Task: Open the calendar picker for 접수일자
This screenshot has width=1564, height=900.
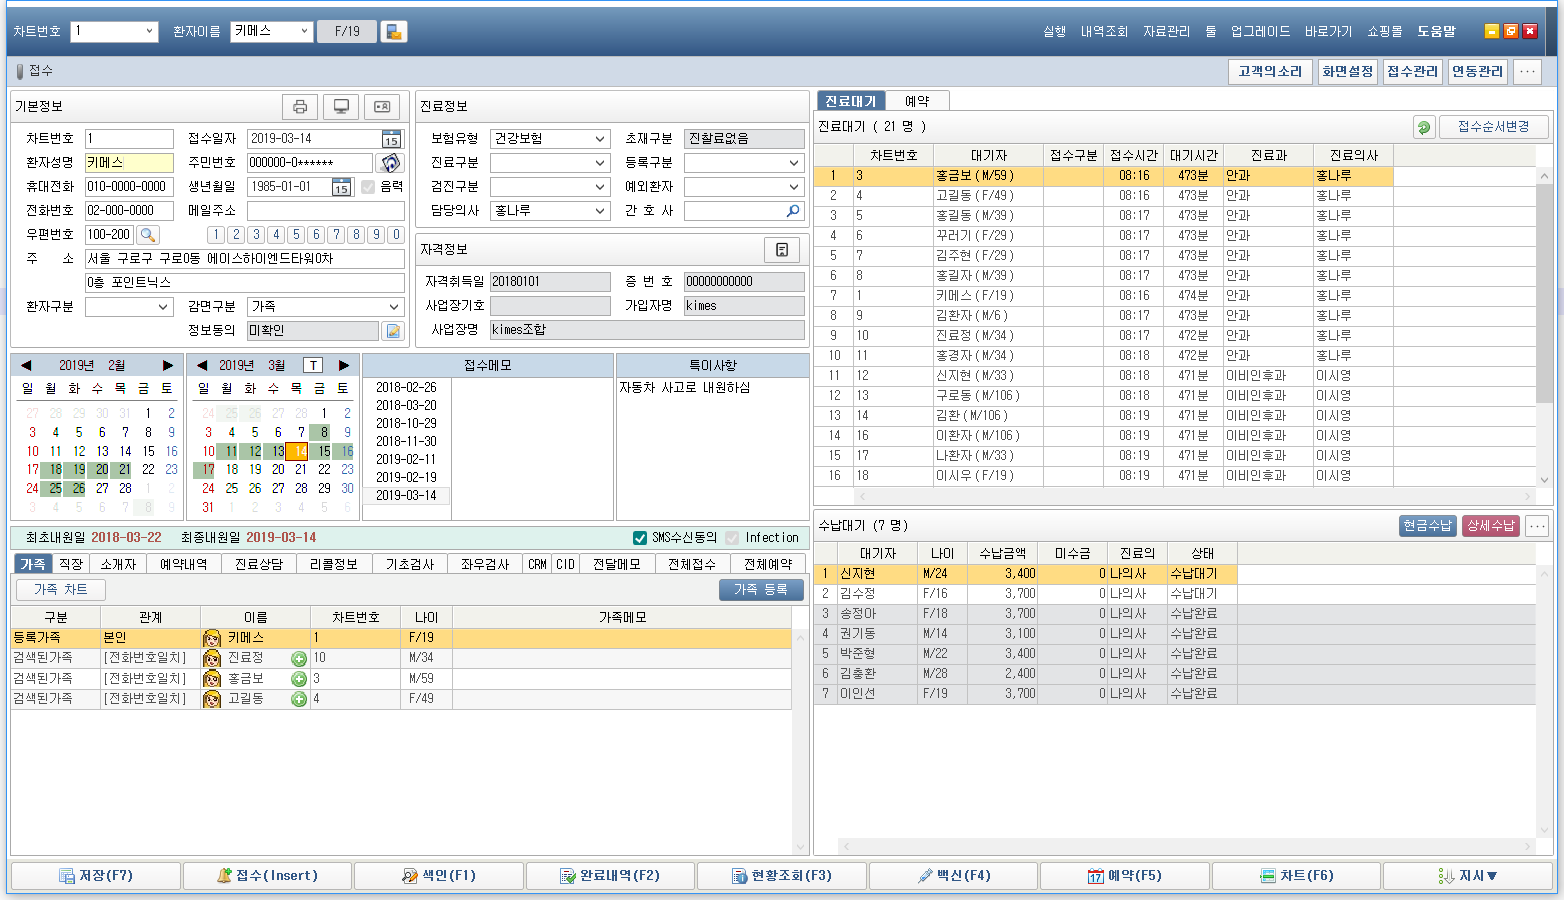Action: [x=391, y=139]
